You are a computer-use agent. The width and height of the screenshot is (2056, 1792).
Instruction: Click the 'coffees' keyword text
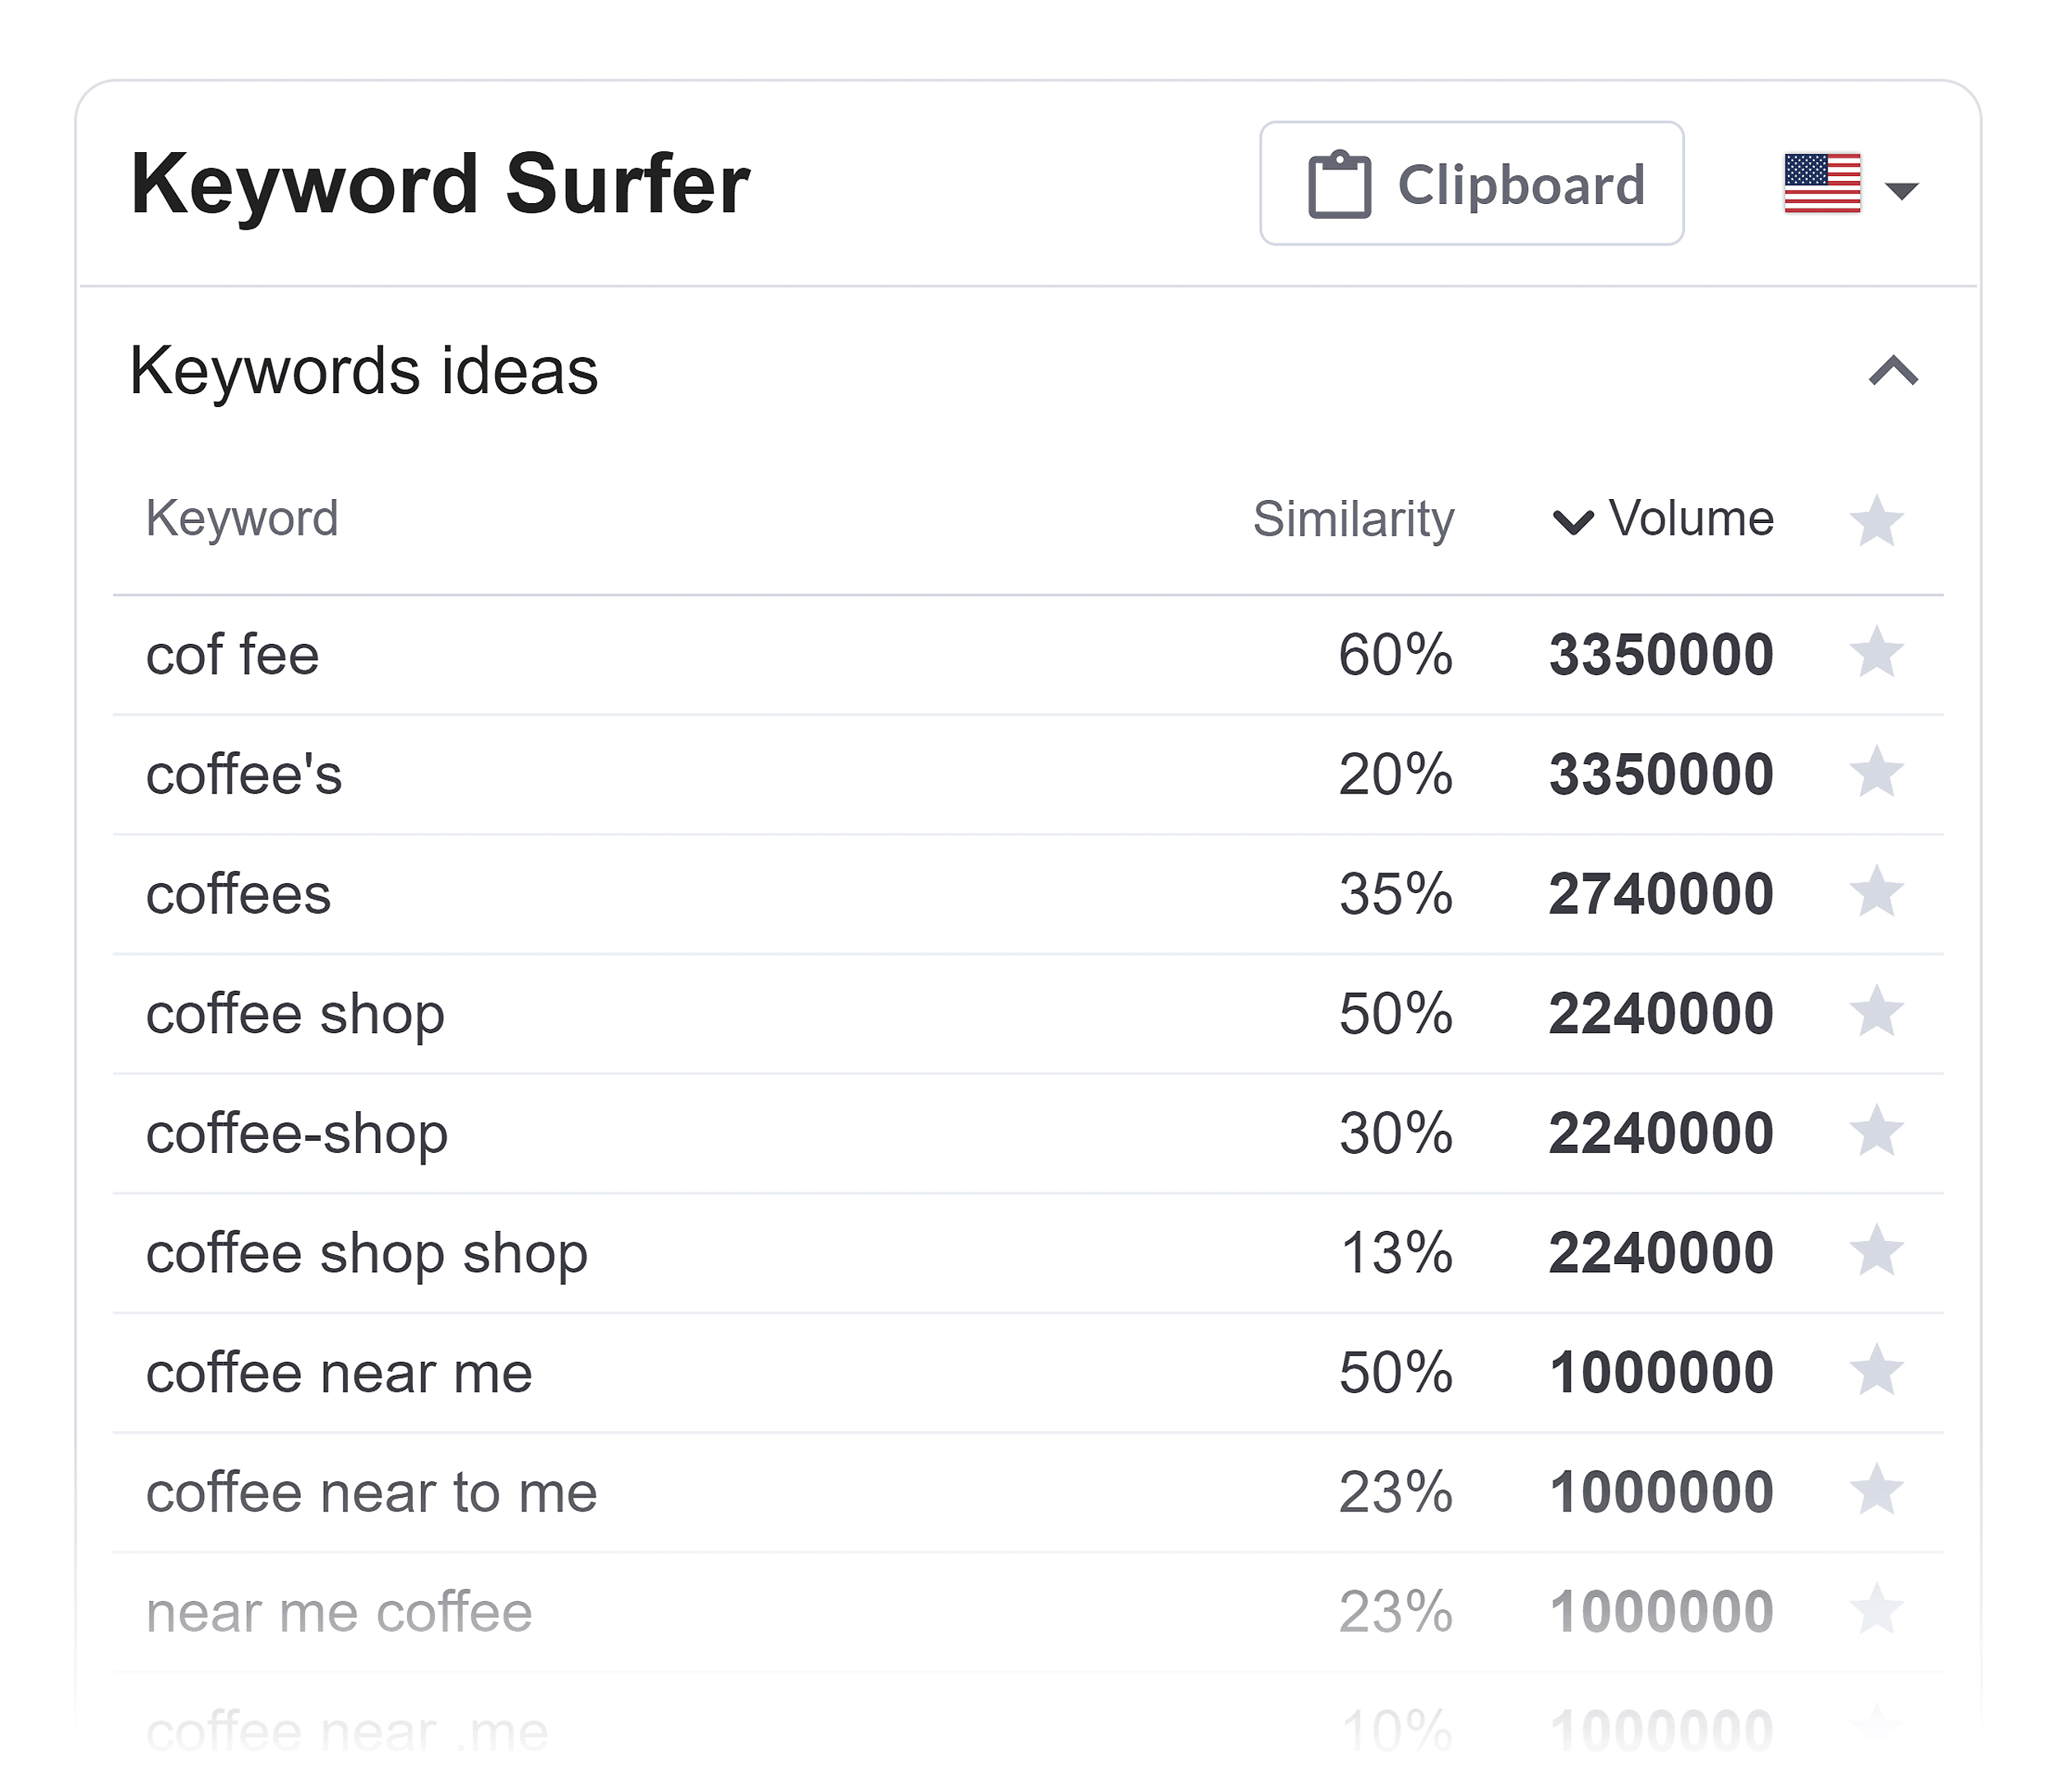[238, 894]
